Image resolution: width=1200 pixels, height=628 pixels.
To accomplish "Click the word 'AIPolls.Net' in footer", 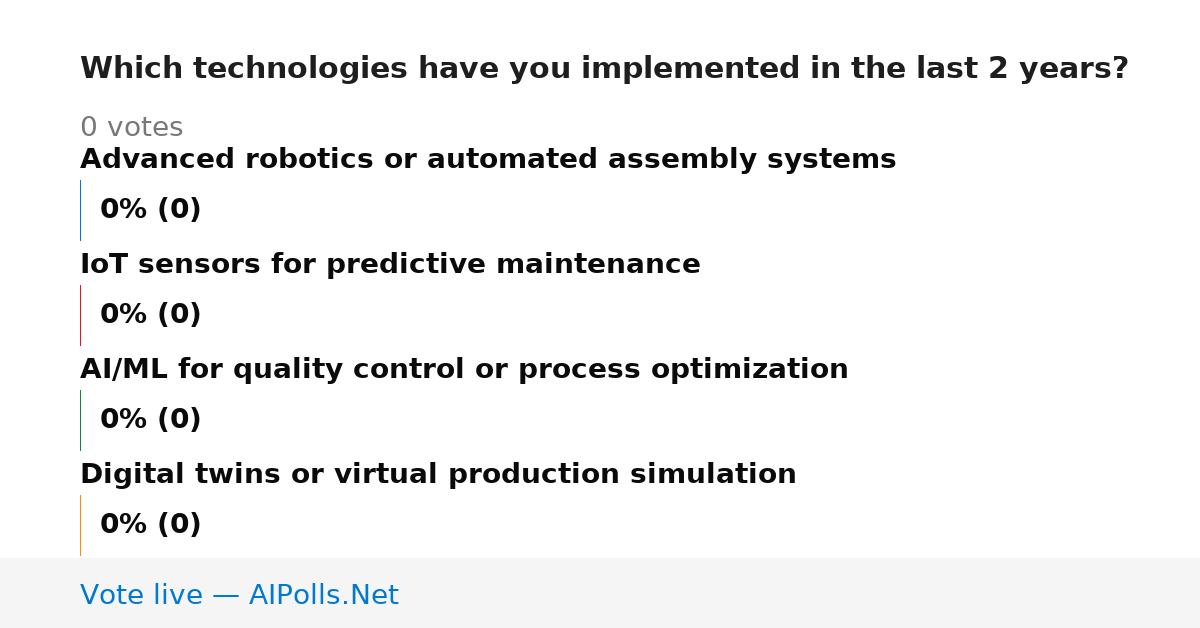I will tap(323, 596).
